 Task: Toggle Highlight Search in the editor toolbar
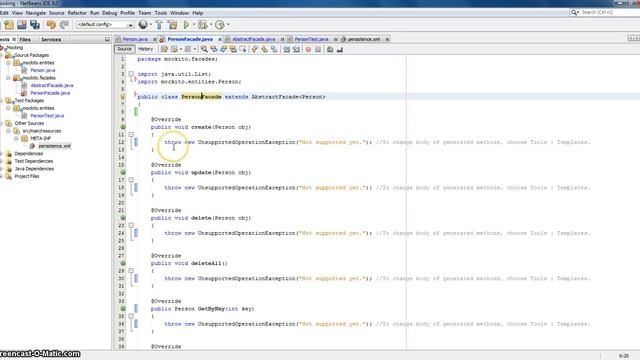point(233,49)
